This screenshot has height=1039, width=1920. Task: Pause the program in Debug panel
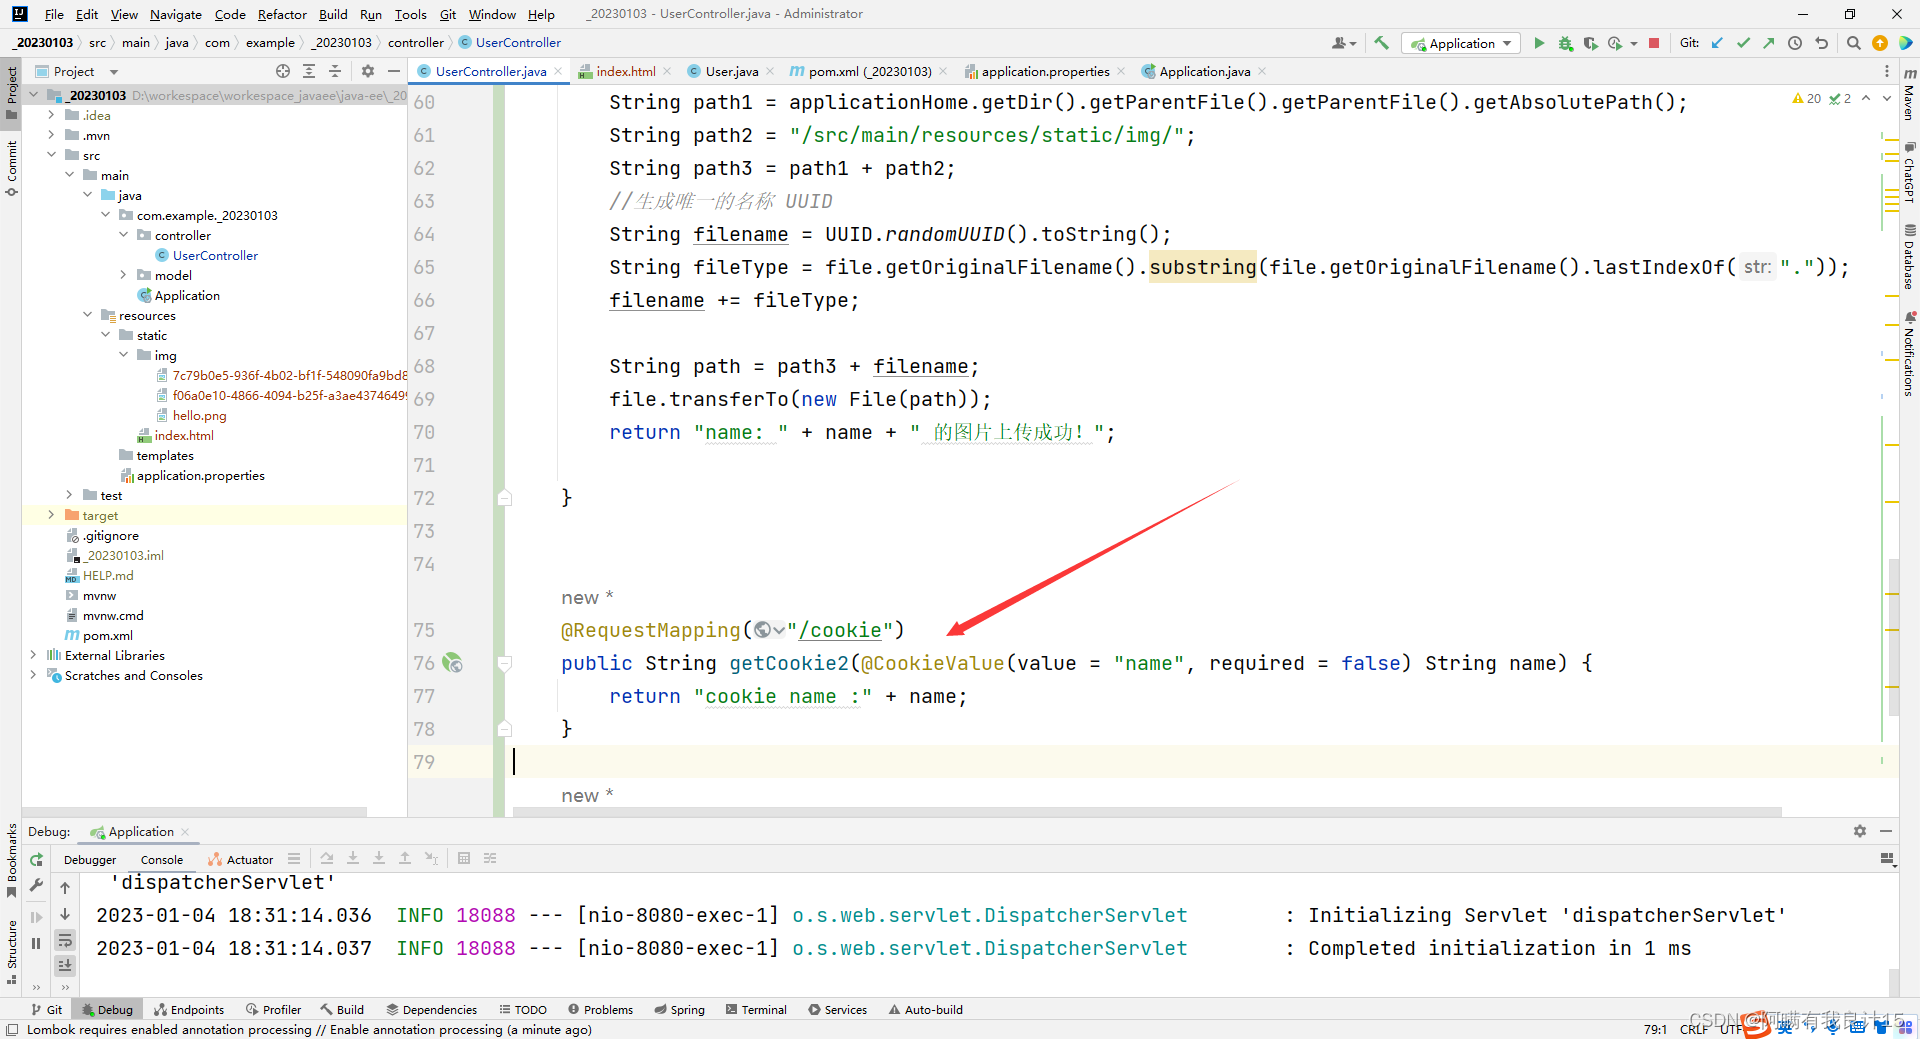tap(37, 942)
